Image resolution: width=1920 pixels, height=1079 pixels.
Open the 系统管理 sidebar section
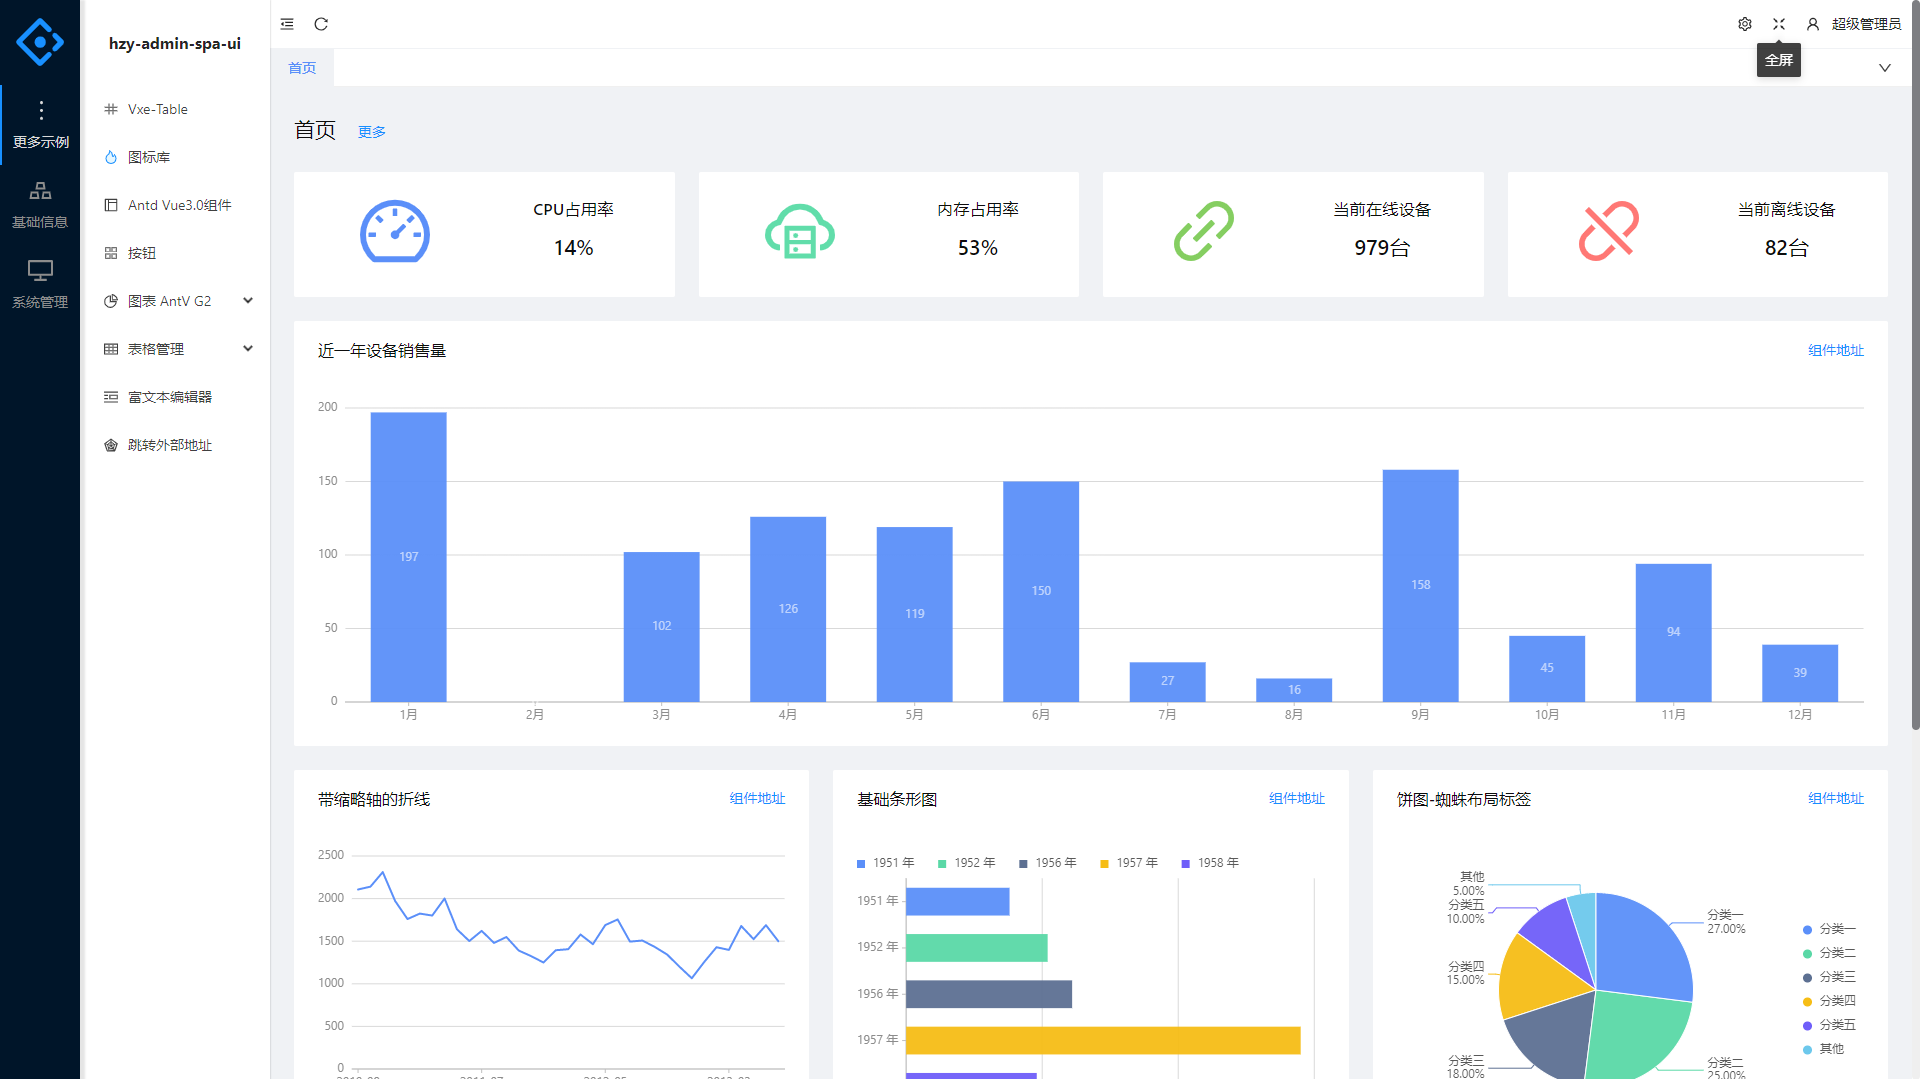pyautogui.click(x=40, y=284)
